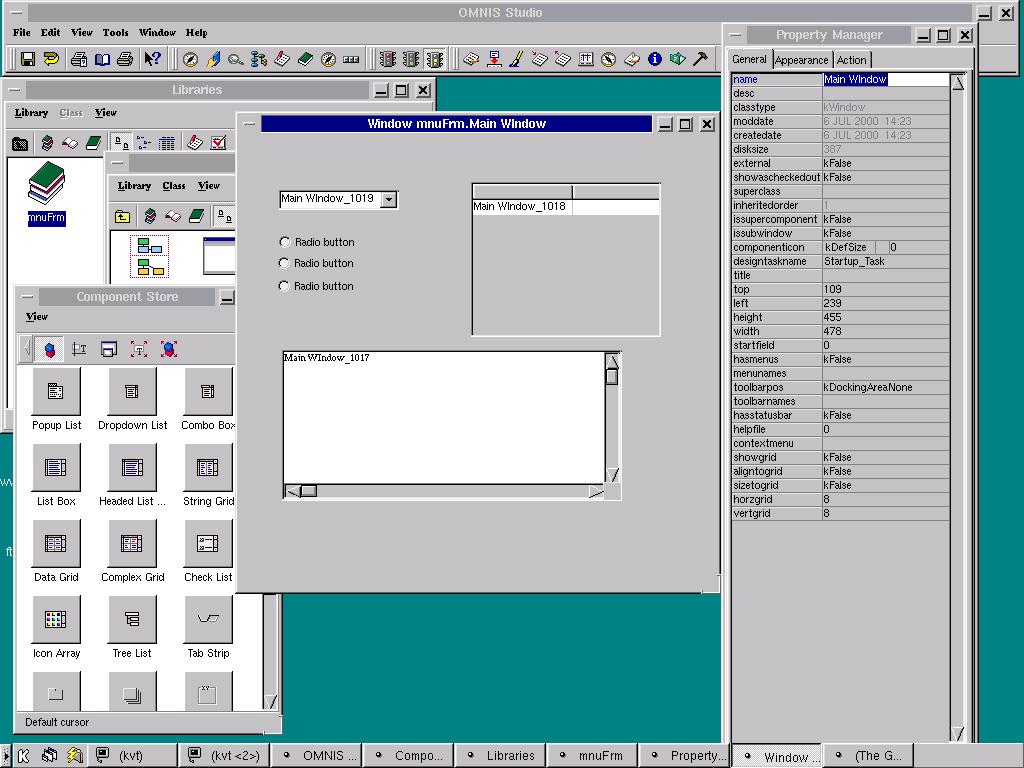This screenshot has height=768, width=1024.
Task: Select the first Radio button
Action: pos(285,242)
